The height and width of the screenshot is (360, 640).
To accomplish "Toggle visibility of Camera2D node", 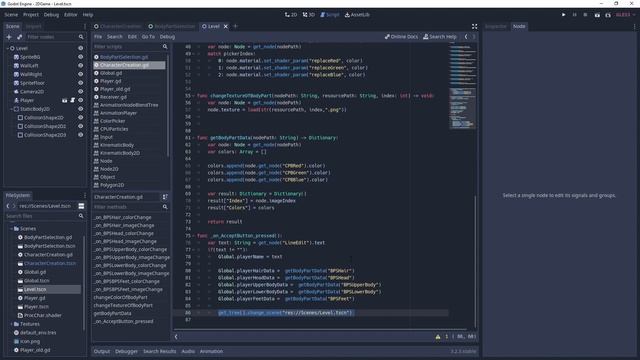I will pyautogui.click(x=80, y=91).
